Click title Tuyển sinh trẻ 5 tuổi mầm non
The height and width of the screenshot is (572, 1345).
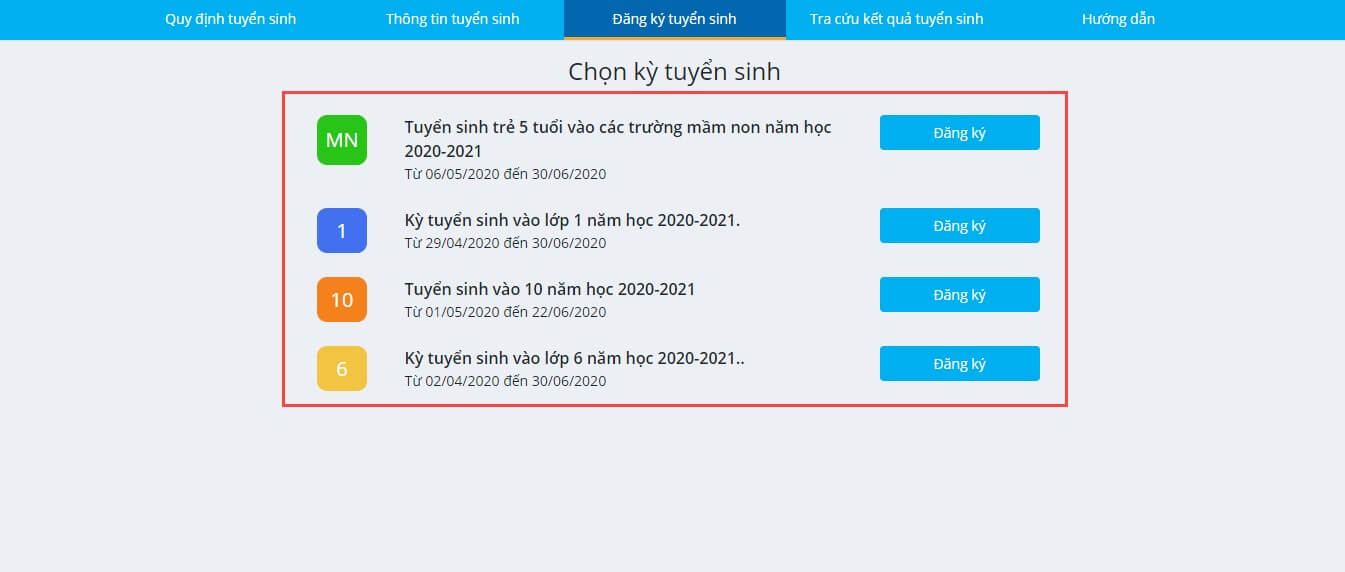[617, 139]
